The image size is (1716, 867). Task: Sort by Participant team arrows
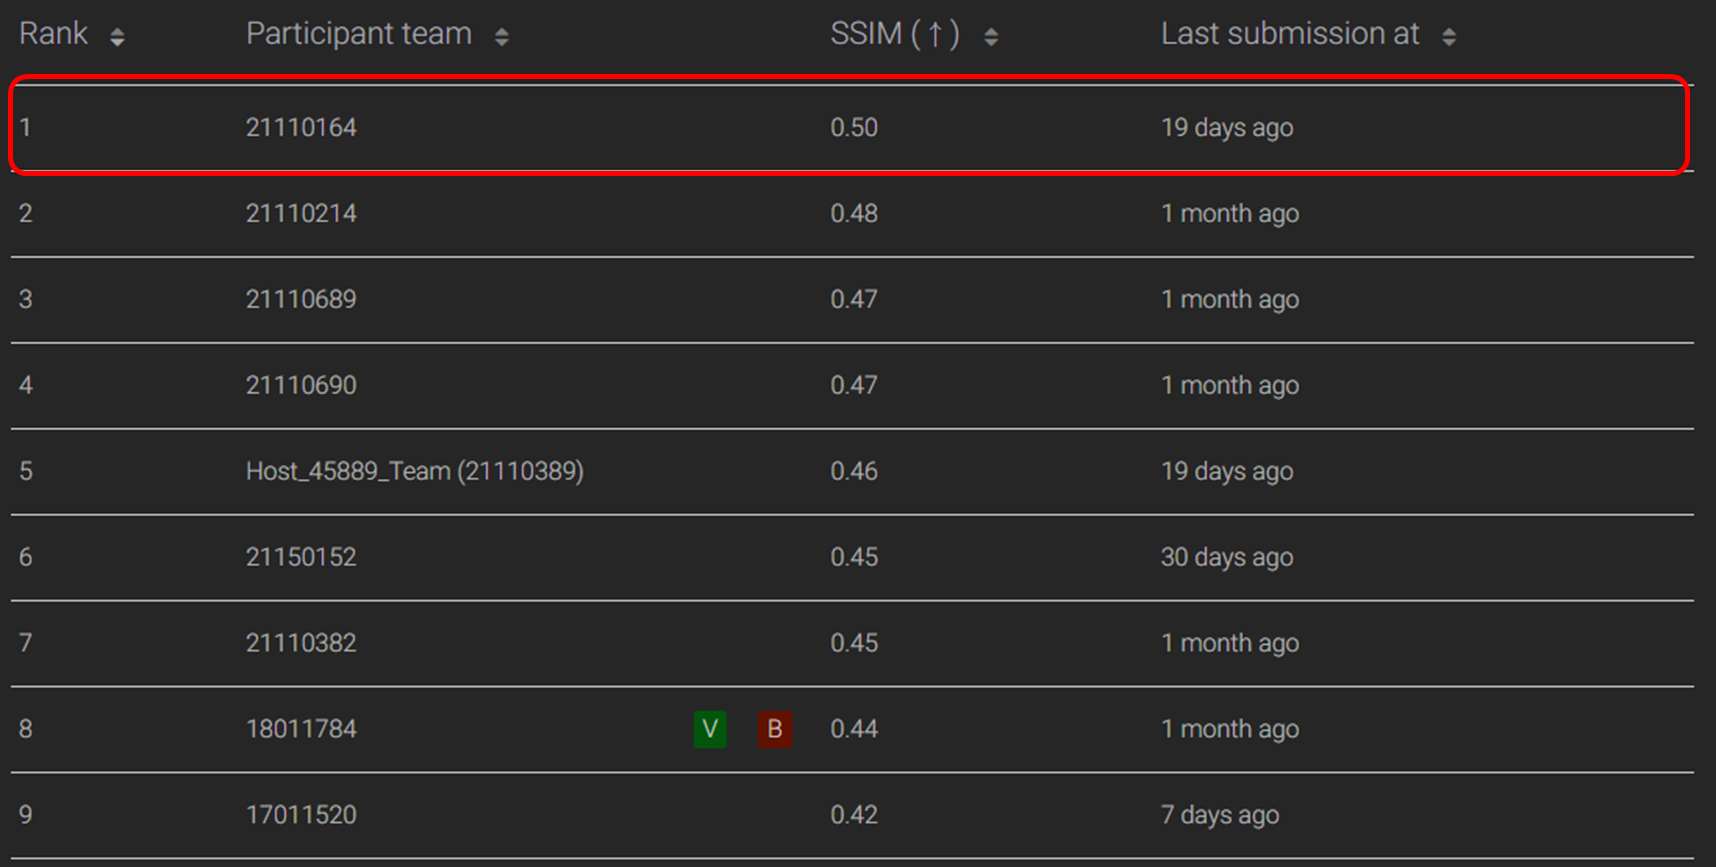click(502, 37)
